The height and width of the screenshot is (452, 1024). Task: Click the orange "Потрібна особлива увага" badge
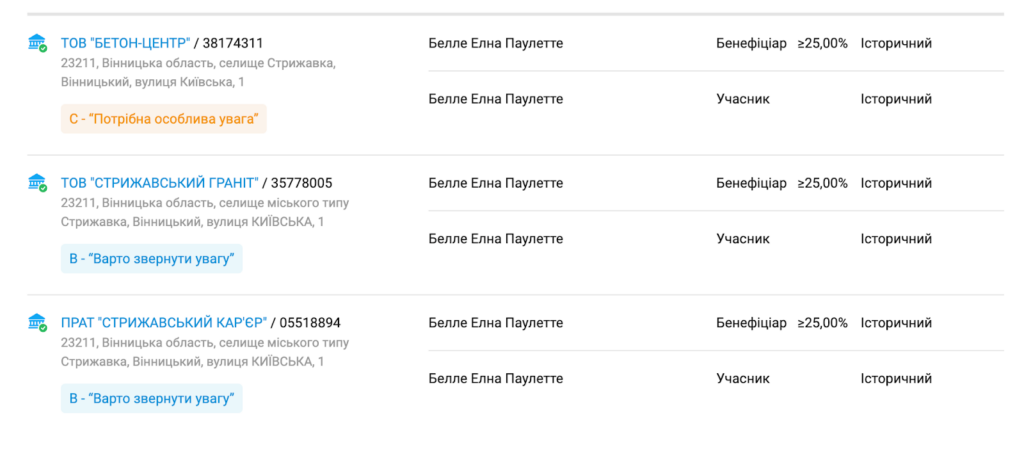coord(164,119)
